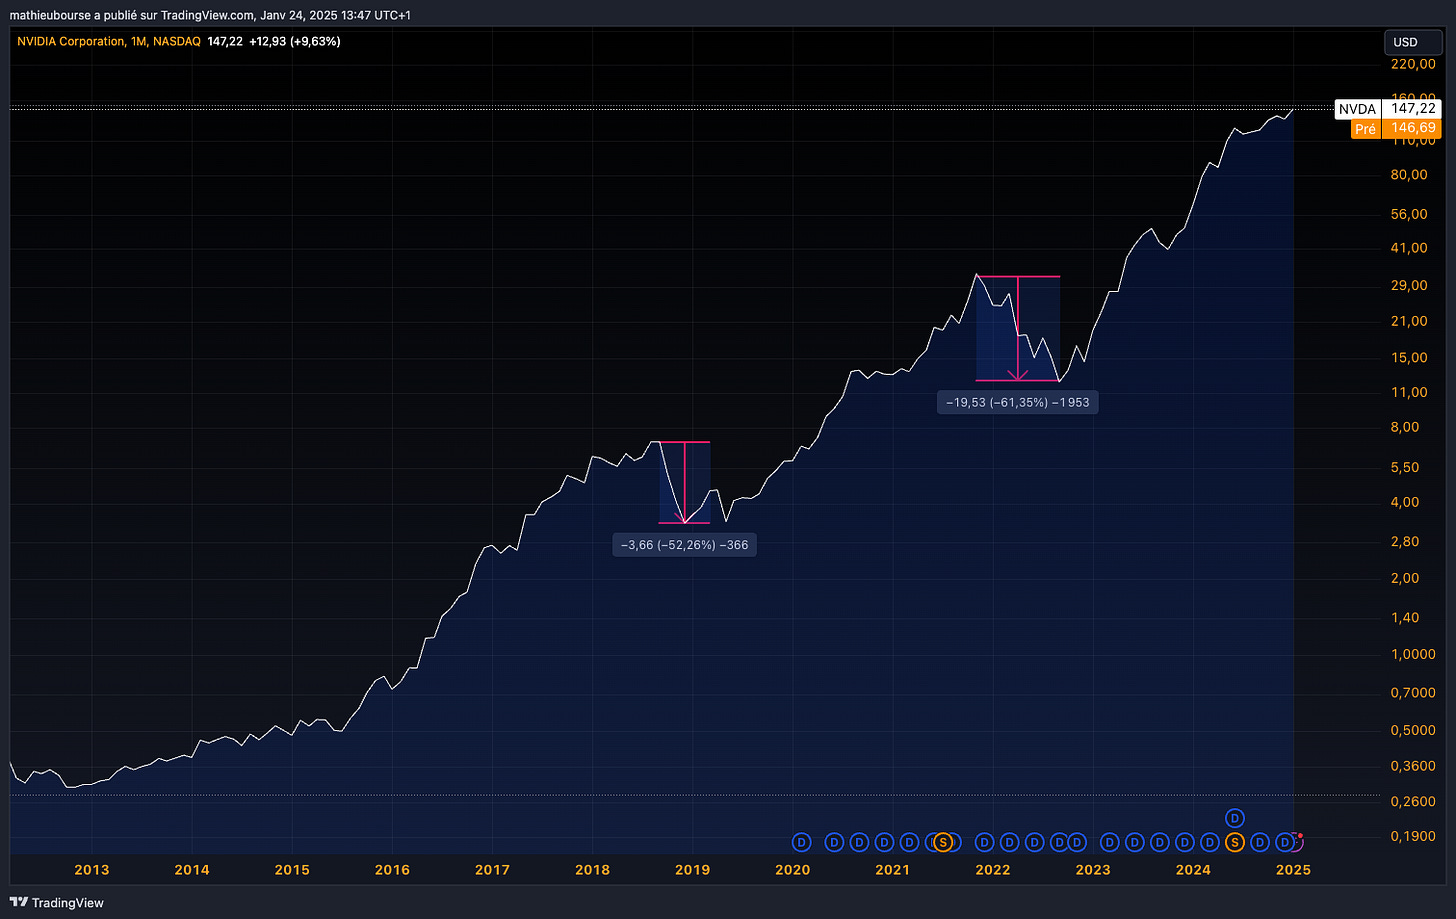Click the 2021 label on time axis
The width and height of the screenshot is (1456, 919).
(x=892, y=869)
